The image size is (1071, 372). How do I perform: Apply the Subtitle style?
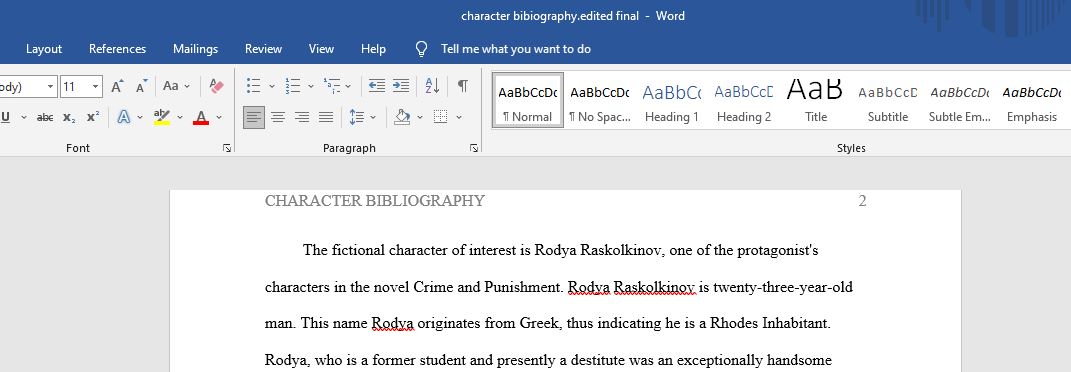click(x=888, y=100)
